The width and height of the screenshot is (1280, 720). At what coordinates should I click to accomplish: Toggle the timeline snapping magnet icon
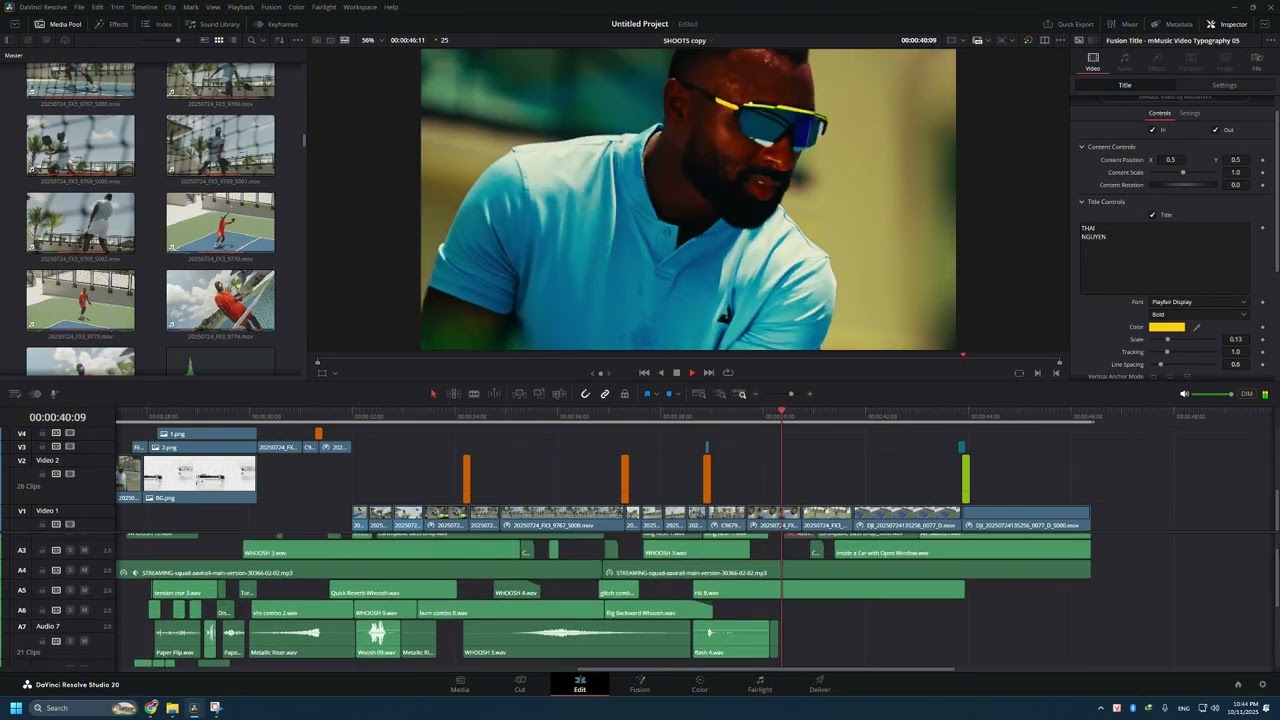click(x=585, y=394)
